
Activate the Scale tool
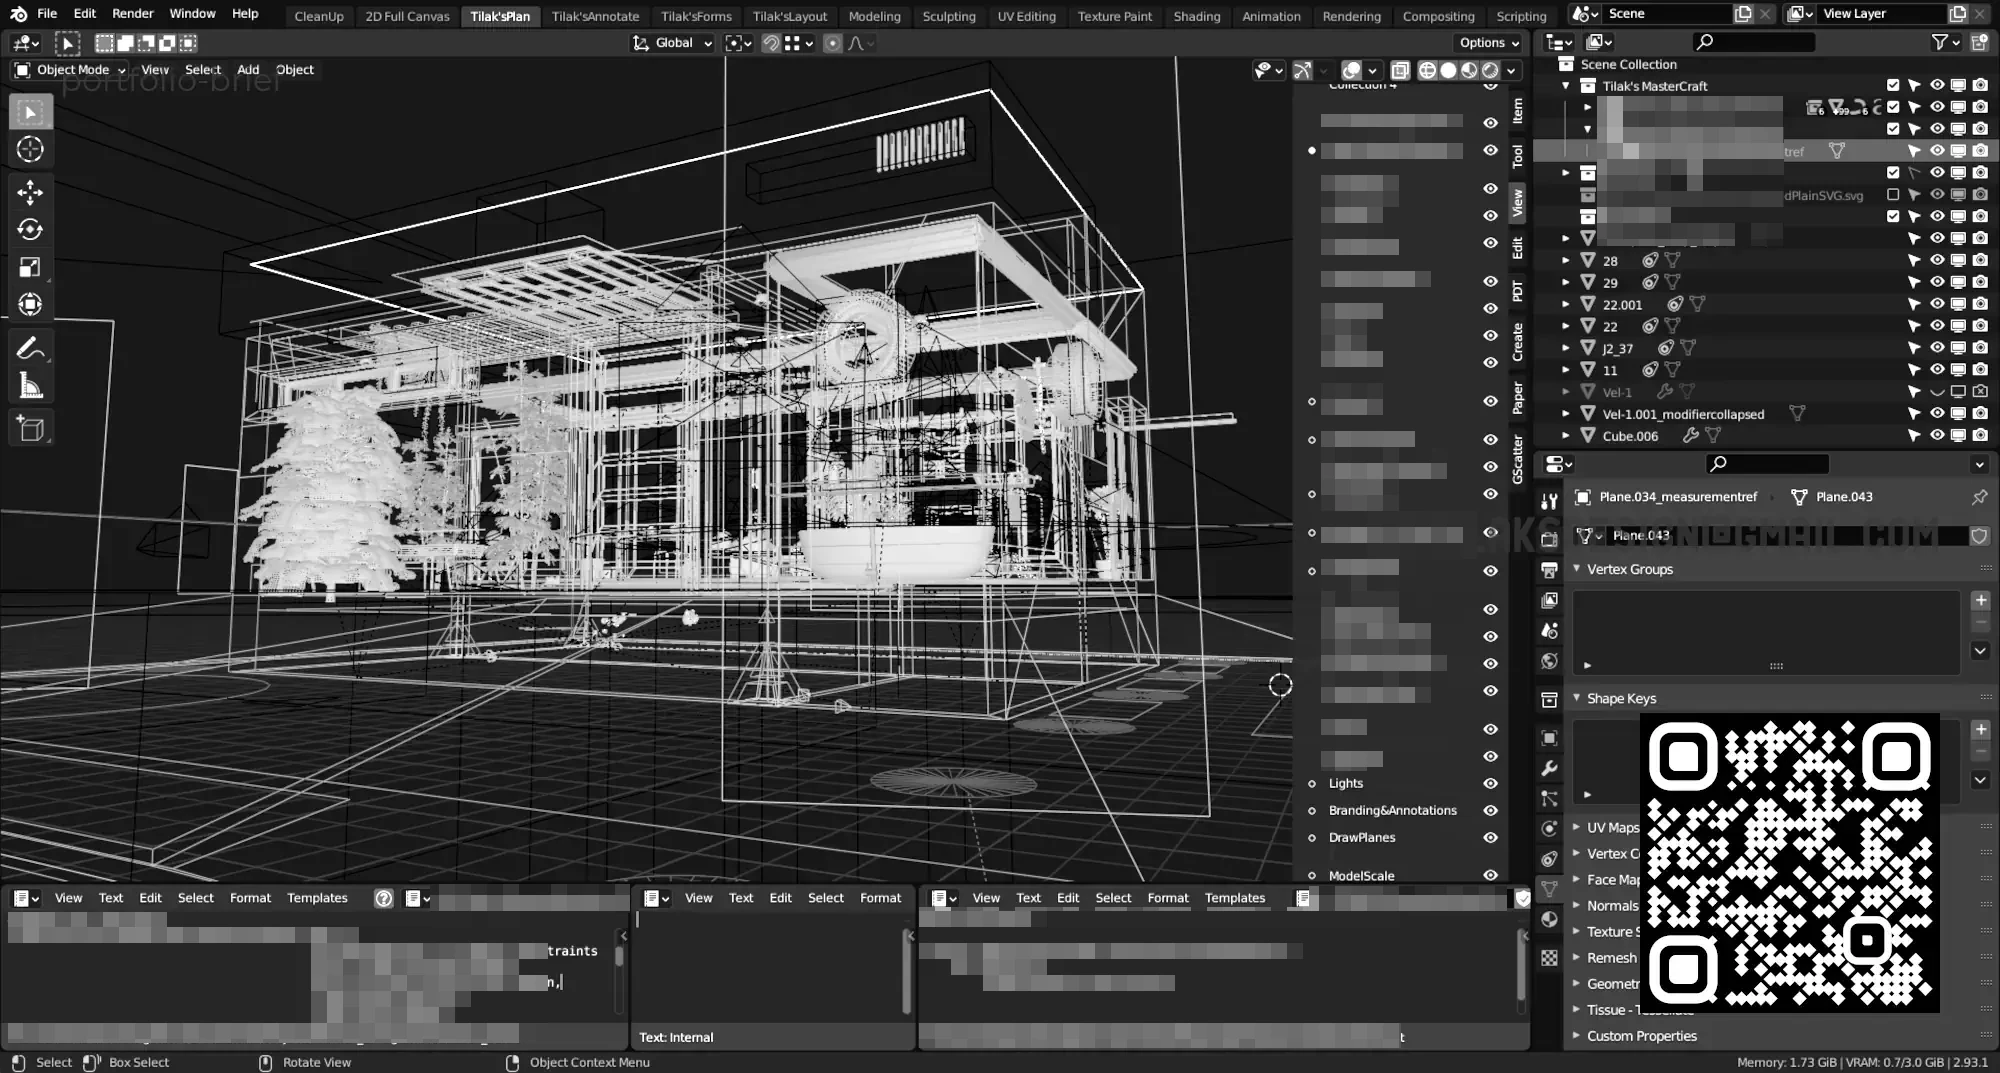pos(30,267)
